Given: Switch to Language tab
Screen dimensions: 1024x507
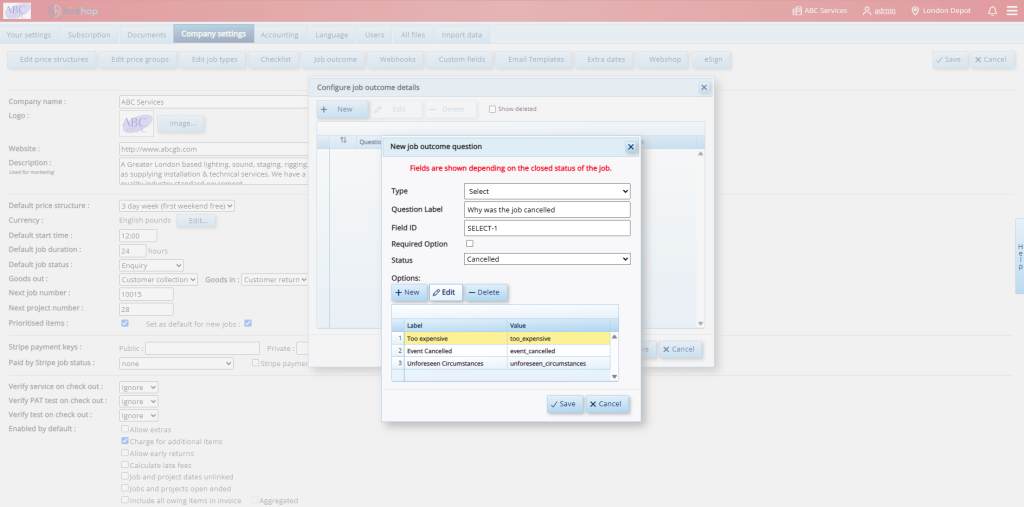Looking at the screenshot, I should [332, 35].
